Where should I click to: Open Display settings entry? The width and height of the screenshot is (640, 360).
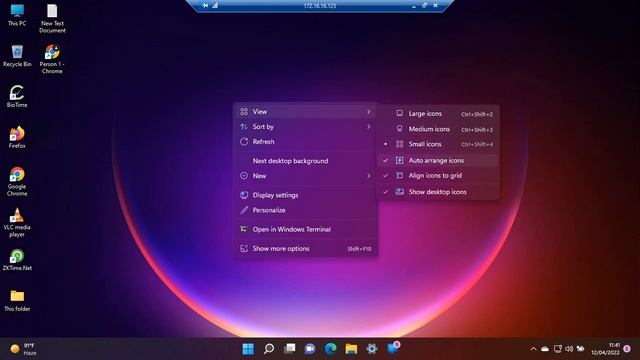point(306,195)
